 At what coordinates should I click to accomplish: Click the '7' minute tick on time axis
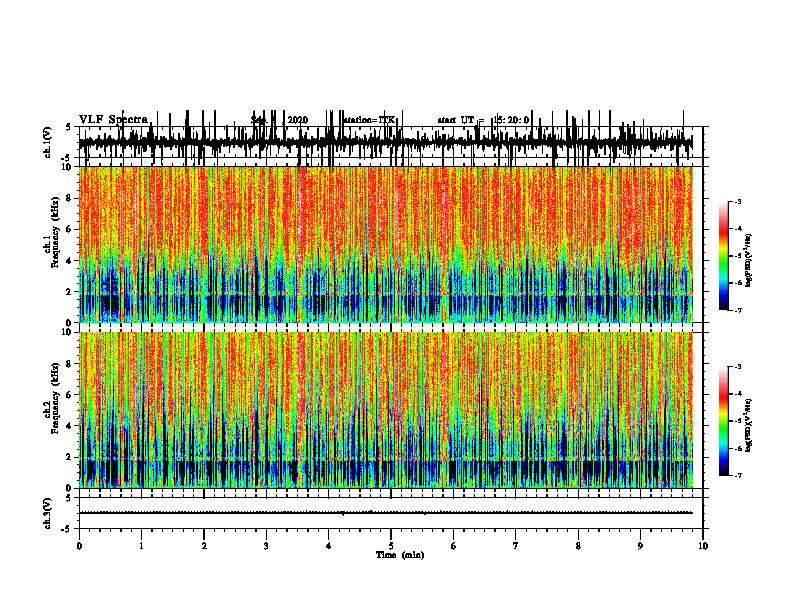[516, 546]
